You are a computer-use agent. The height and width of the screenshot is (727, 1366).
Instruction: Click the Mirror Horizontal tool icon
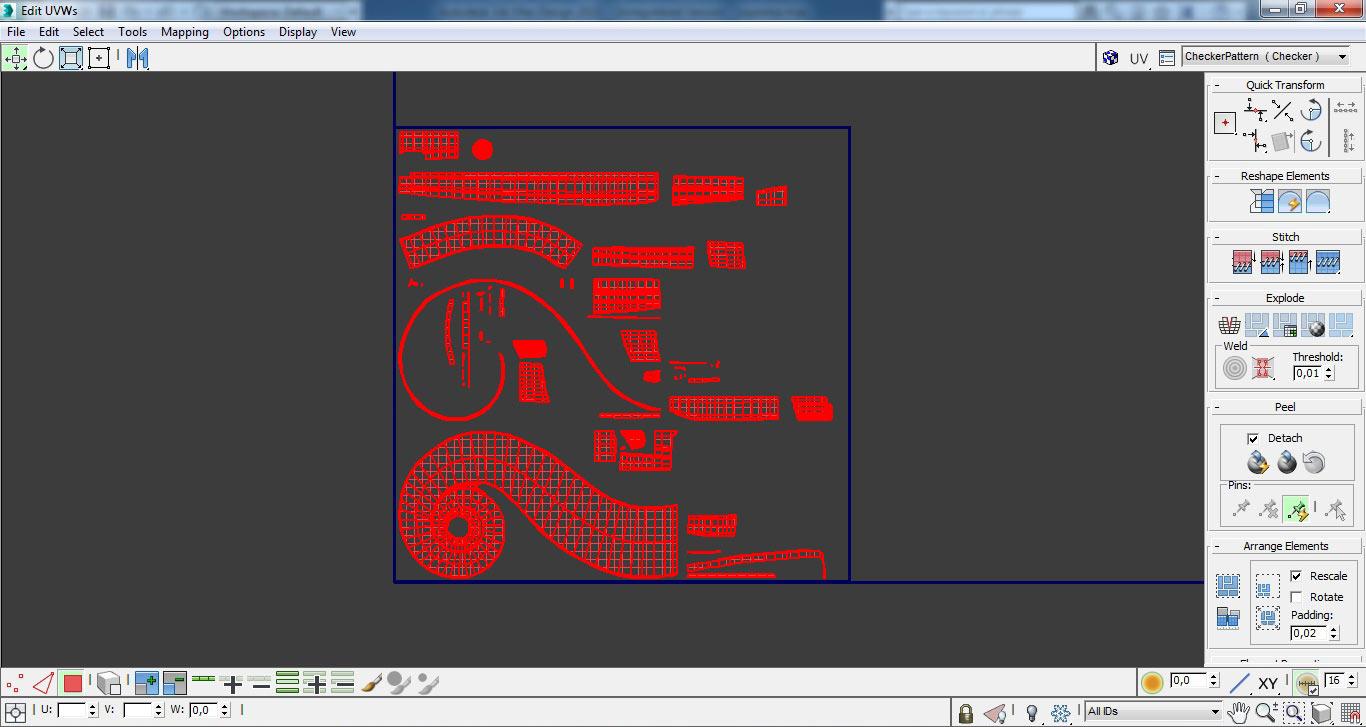[137, 58]
